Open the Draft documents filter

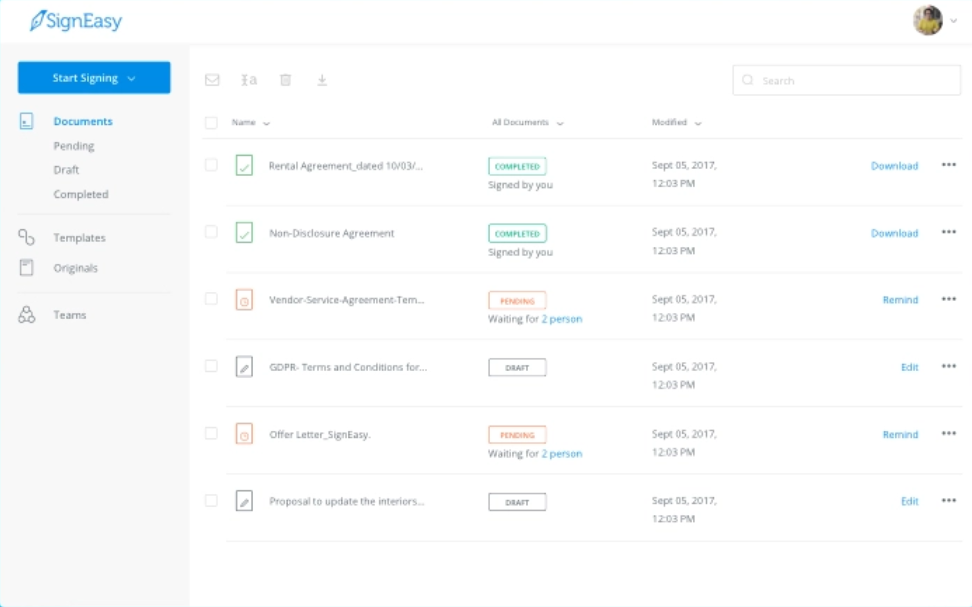coord(66,170)
